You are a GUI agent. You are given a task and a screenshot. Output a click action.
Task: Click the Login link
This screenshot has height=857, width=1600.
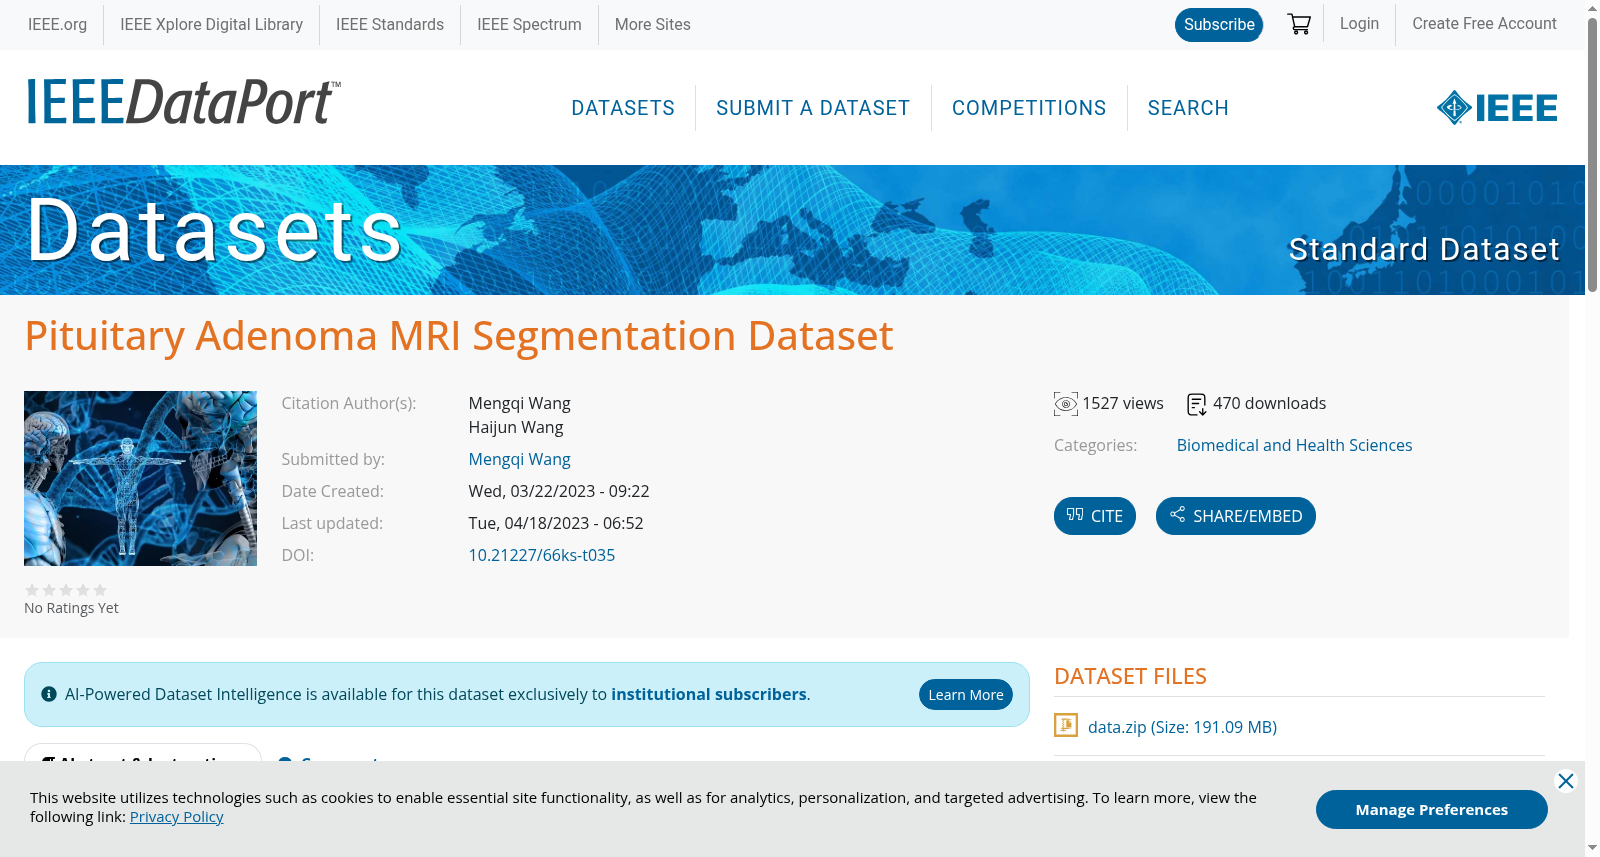[1359, 23]
